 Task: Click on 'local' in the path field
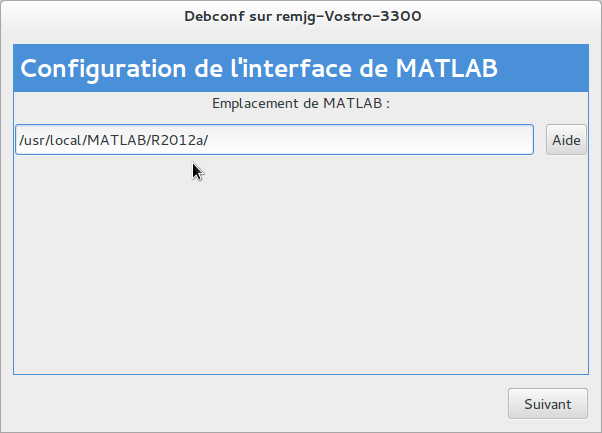(x=64, y=140)
